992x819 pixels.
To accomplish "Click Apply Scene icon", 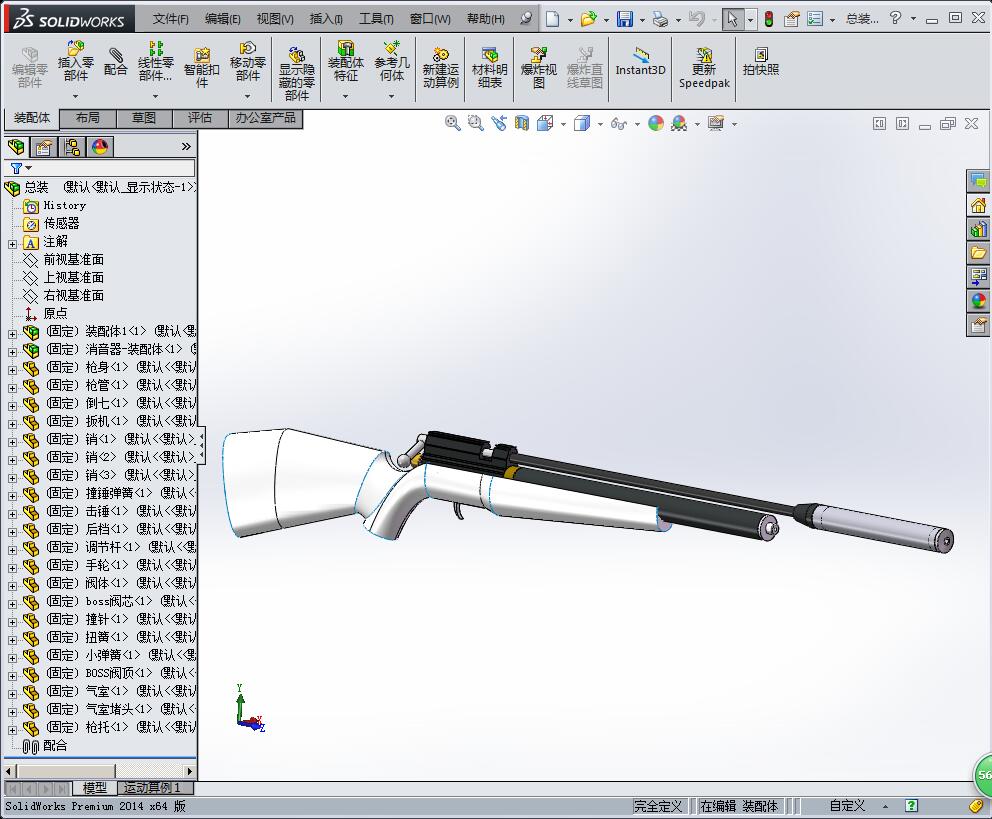I will [679, 123].
